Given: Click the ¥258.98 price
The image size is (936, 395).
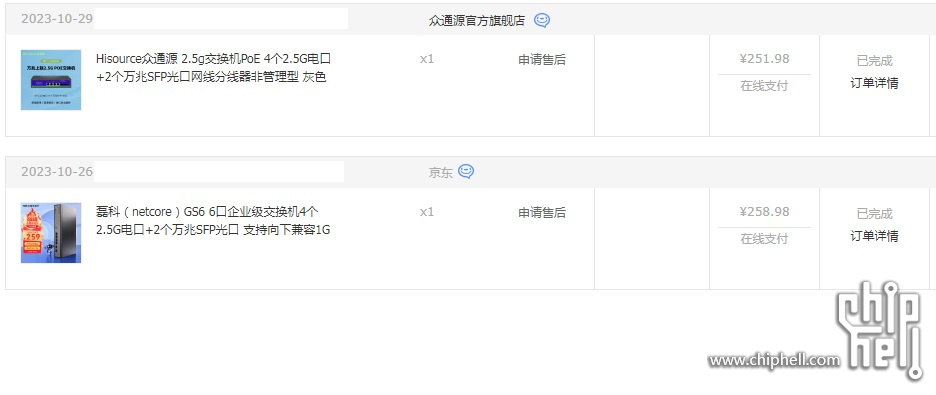Looking at the screenshot, I should [x=765, y=211].
